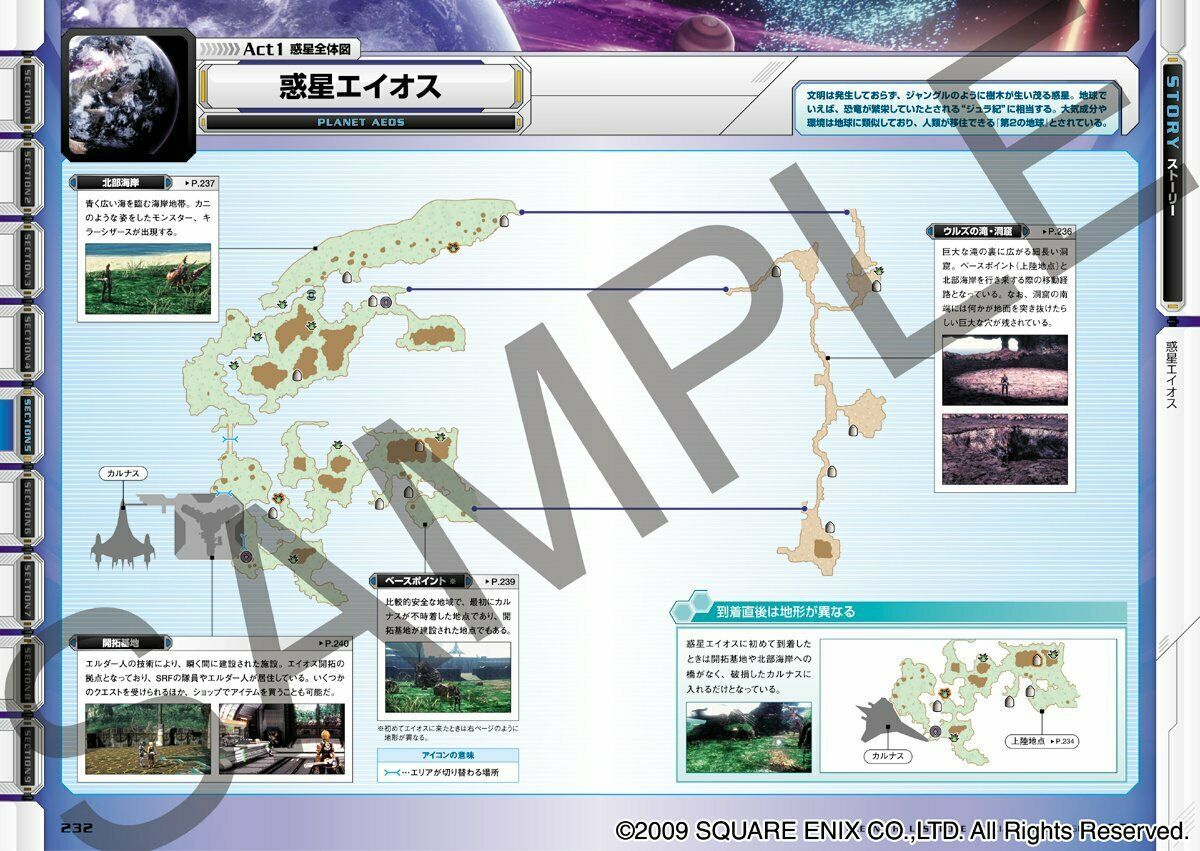Viewport: 1200px width, 851px height.
Task: Click the ©2009 SQUARE ENIX copyright text
Action: 902,830
